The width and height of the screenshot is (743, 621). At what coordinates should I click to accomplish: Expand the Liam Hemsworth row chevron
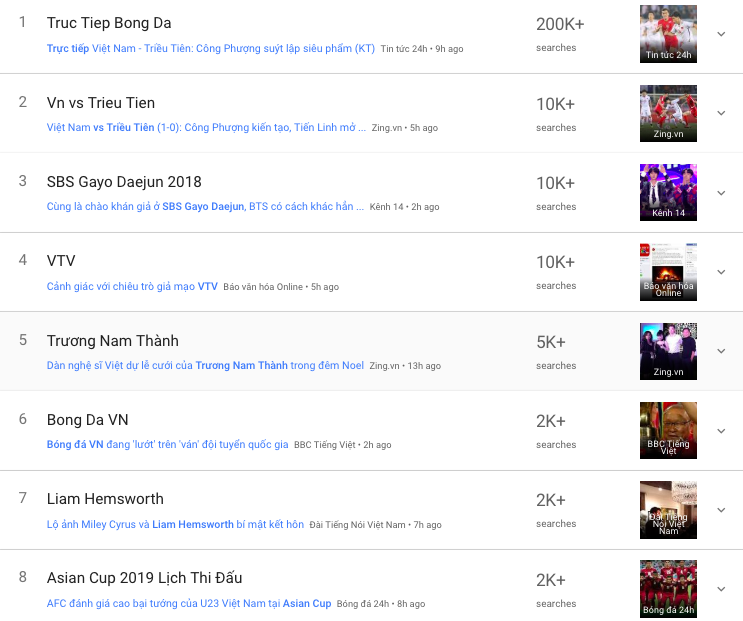tap(721, 509)
